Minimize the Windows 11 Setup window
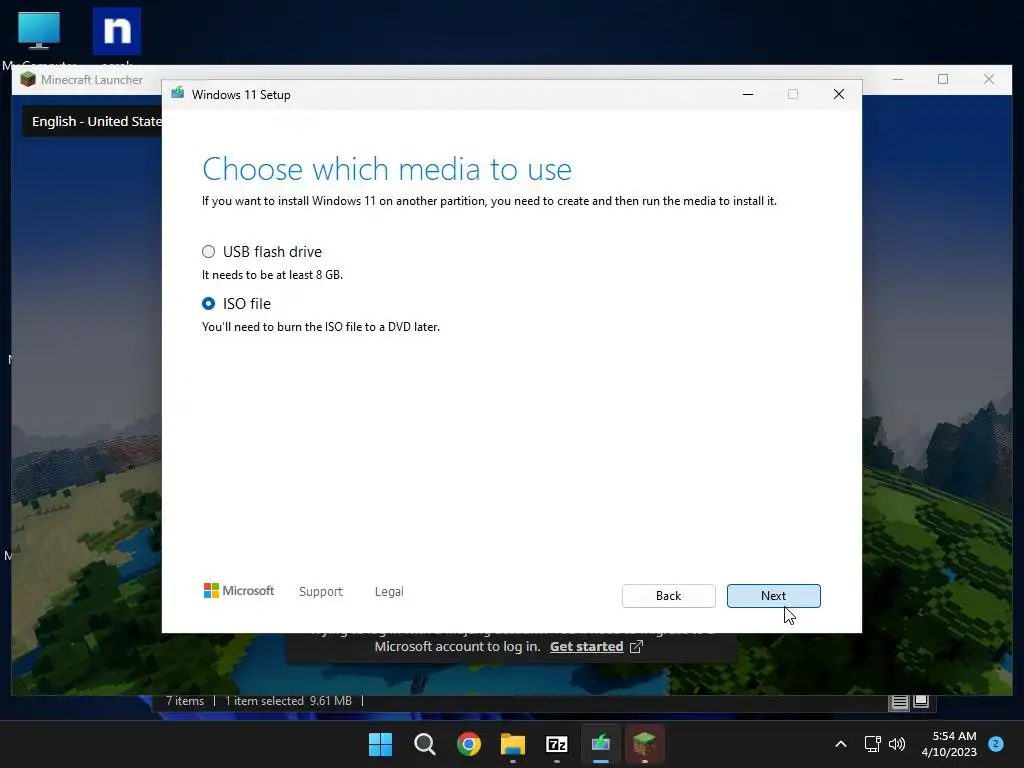1024x768 pixels. 748,94
